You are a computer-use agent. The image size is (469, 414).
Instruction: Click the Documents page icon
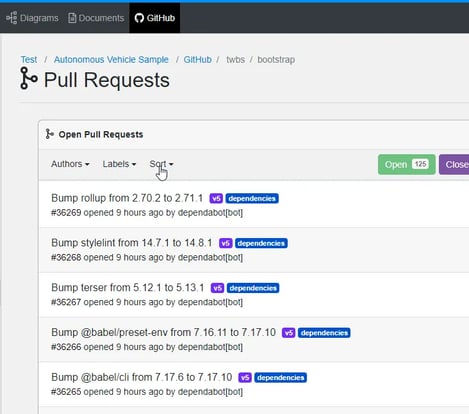(x=72, y=18)
